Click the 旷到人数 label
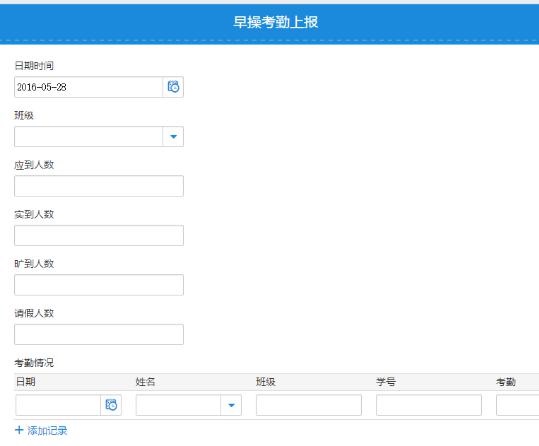The width and height of the screenshot is (539, 446). tap(34, 264)
